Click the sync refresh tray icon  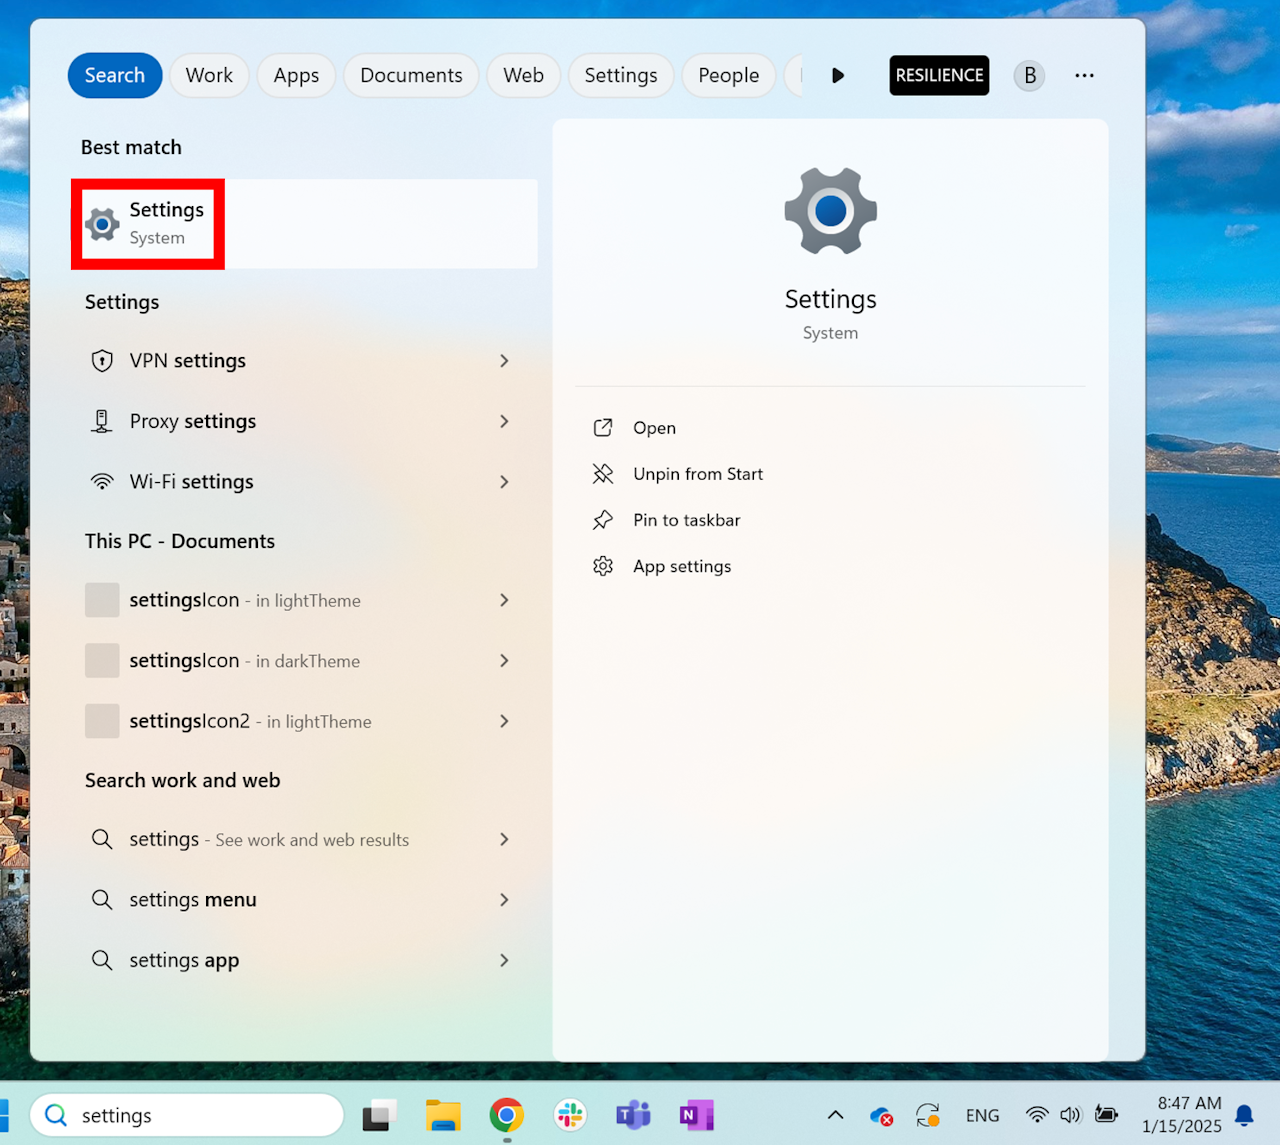[x=928, y=1115]
